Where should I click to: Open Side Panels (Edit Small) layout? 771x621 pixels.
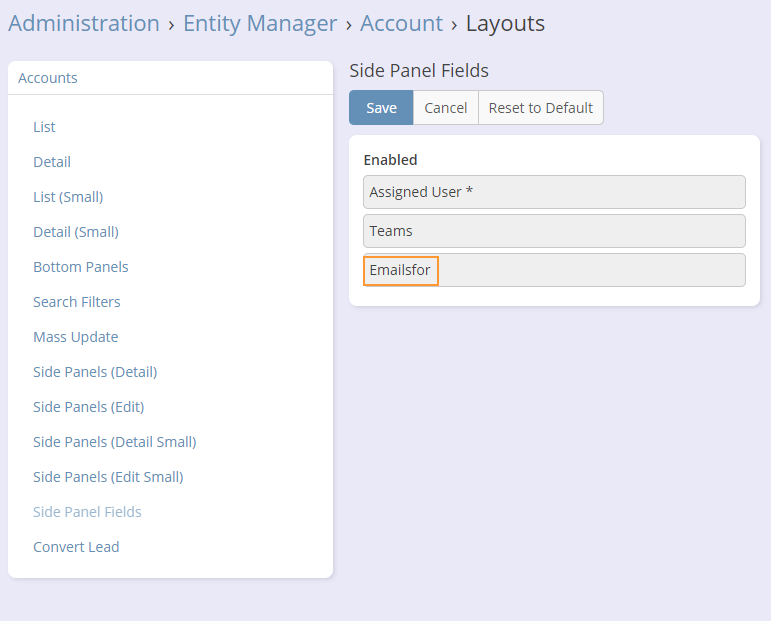108,477
